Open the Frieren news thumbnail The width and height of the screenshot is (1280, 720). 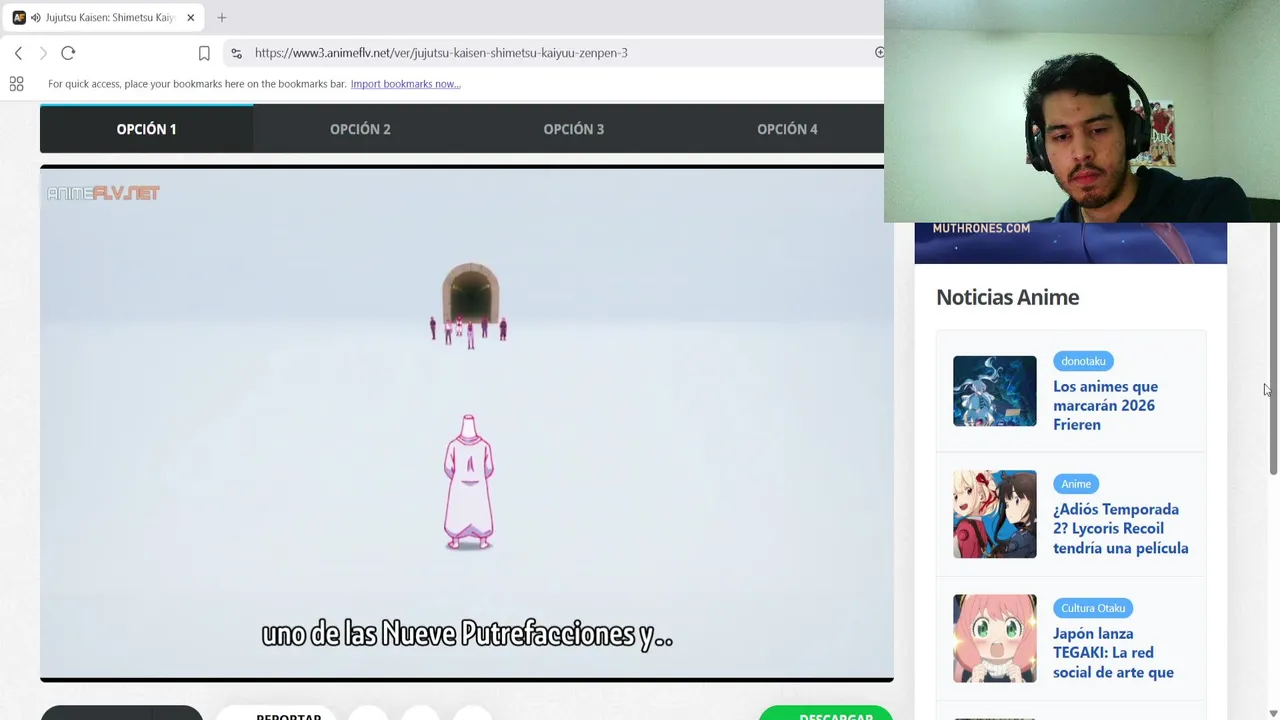(x=995, y=391)
